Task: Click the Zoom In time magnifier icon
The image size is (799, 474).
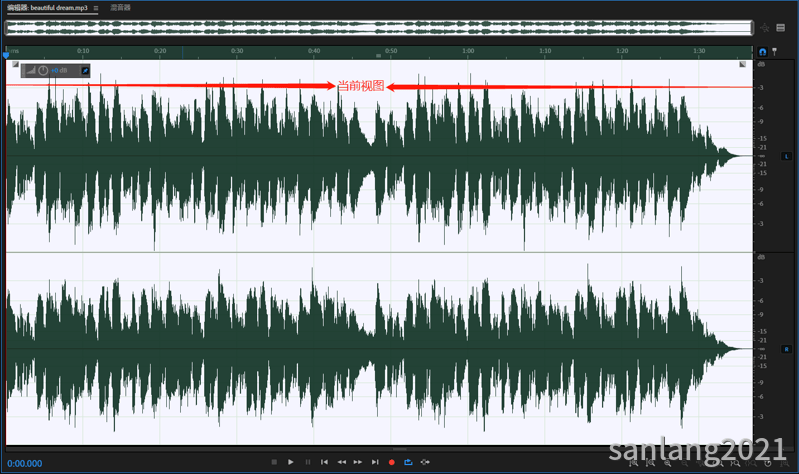Action: pos(668,463)
